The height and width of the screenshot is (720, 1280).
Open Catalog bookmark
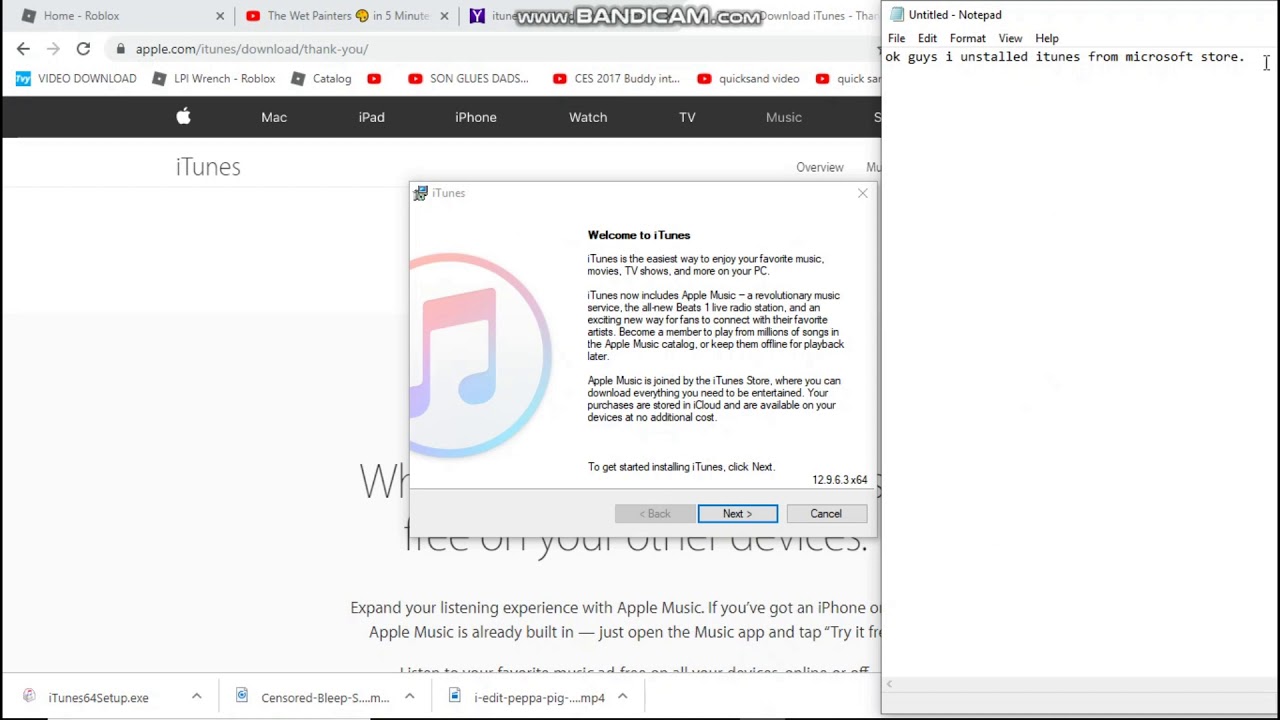click(321, 78)
